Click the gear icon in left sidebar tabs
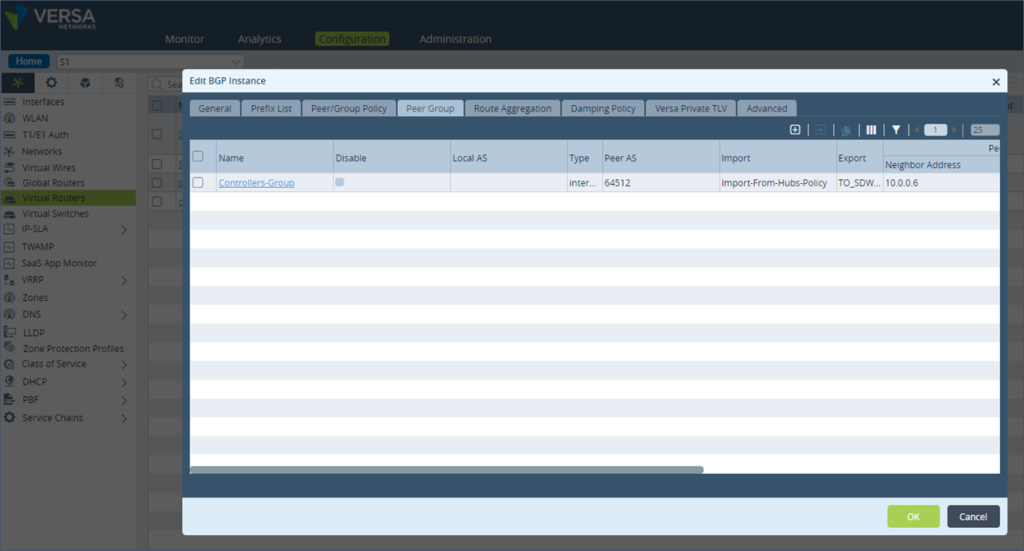Screen dimensions: 1024x551 (51, 83)
